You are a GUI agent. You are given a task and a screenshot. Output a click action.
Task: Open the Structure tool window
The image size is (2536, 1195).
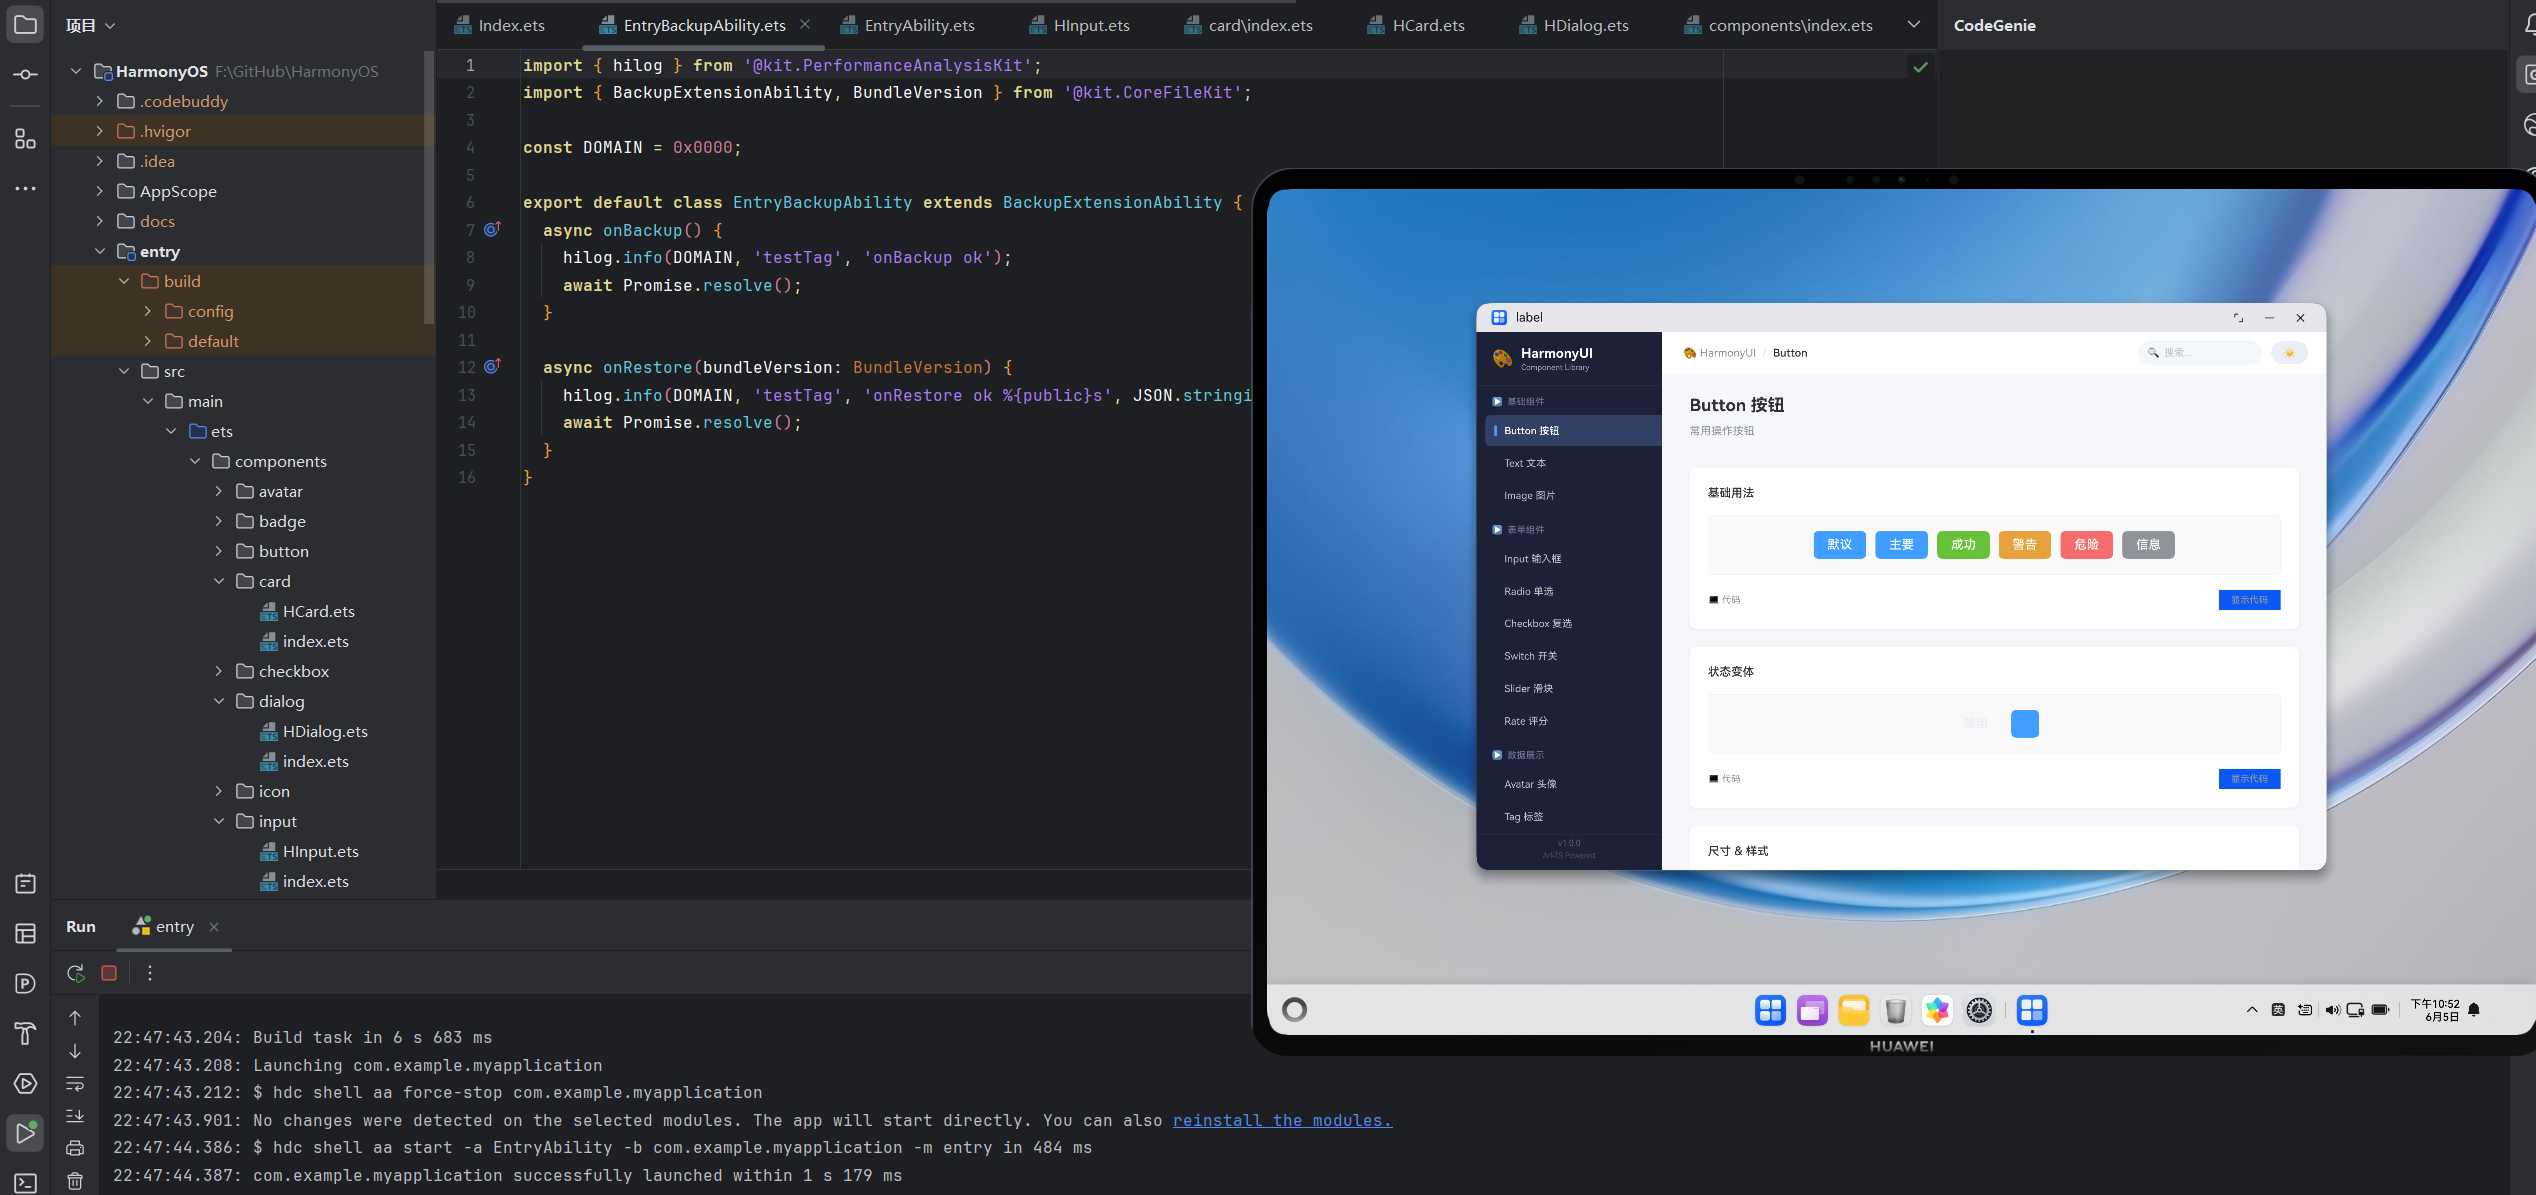coord(25,139)
